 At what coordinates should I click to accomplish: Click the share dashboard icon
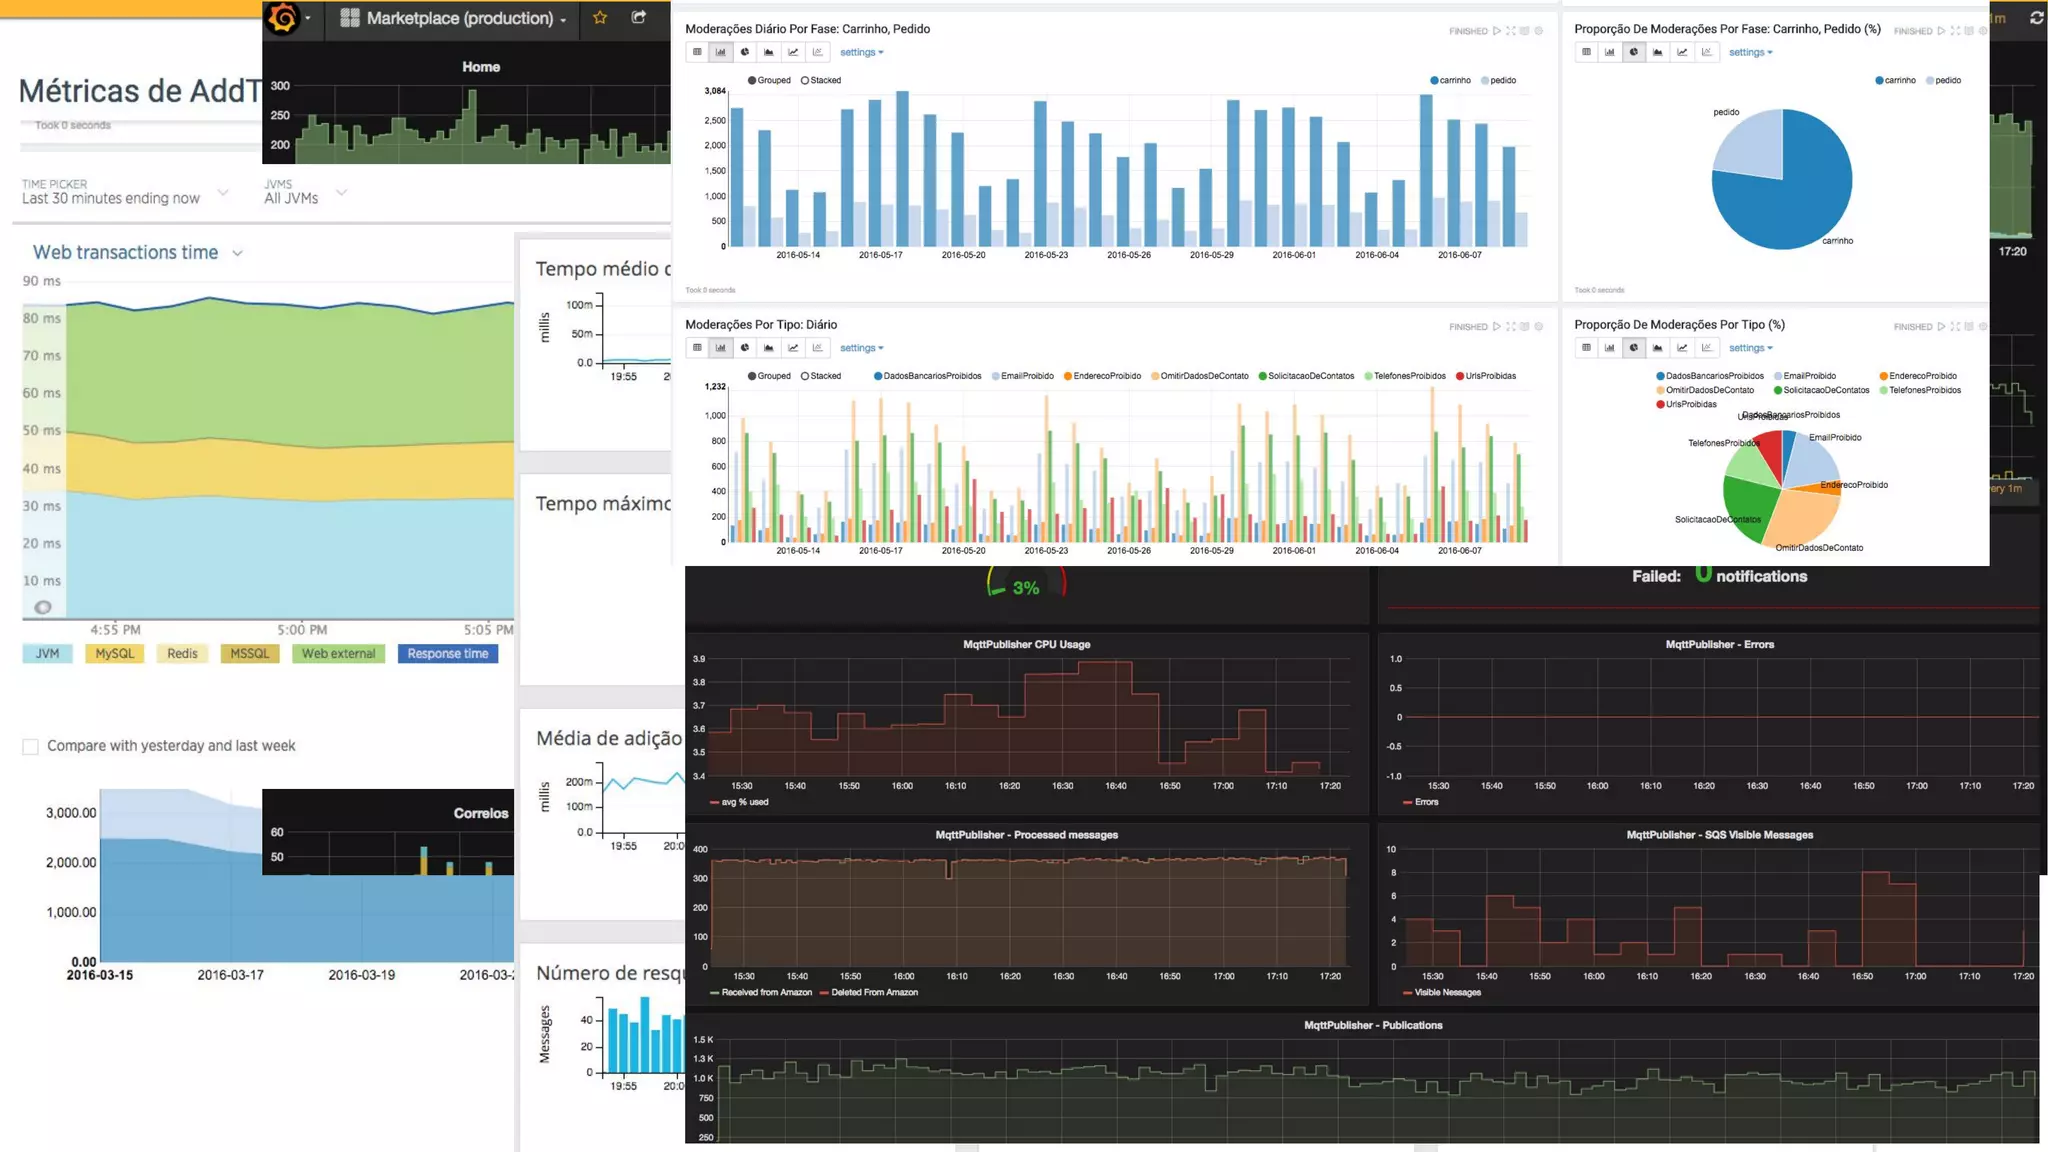pos(639,18)
